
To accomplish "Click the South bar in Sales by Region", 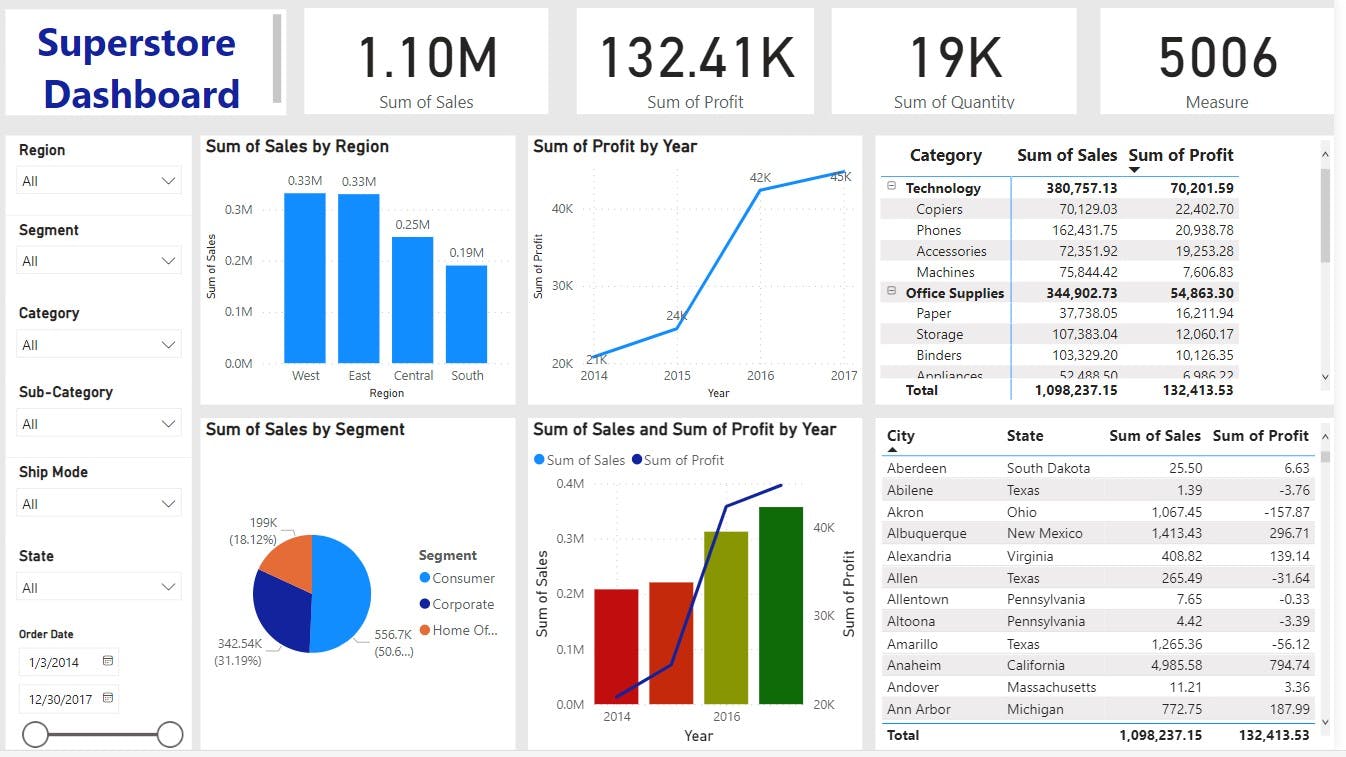I will (467, 314).
